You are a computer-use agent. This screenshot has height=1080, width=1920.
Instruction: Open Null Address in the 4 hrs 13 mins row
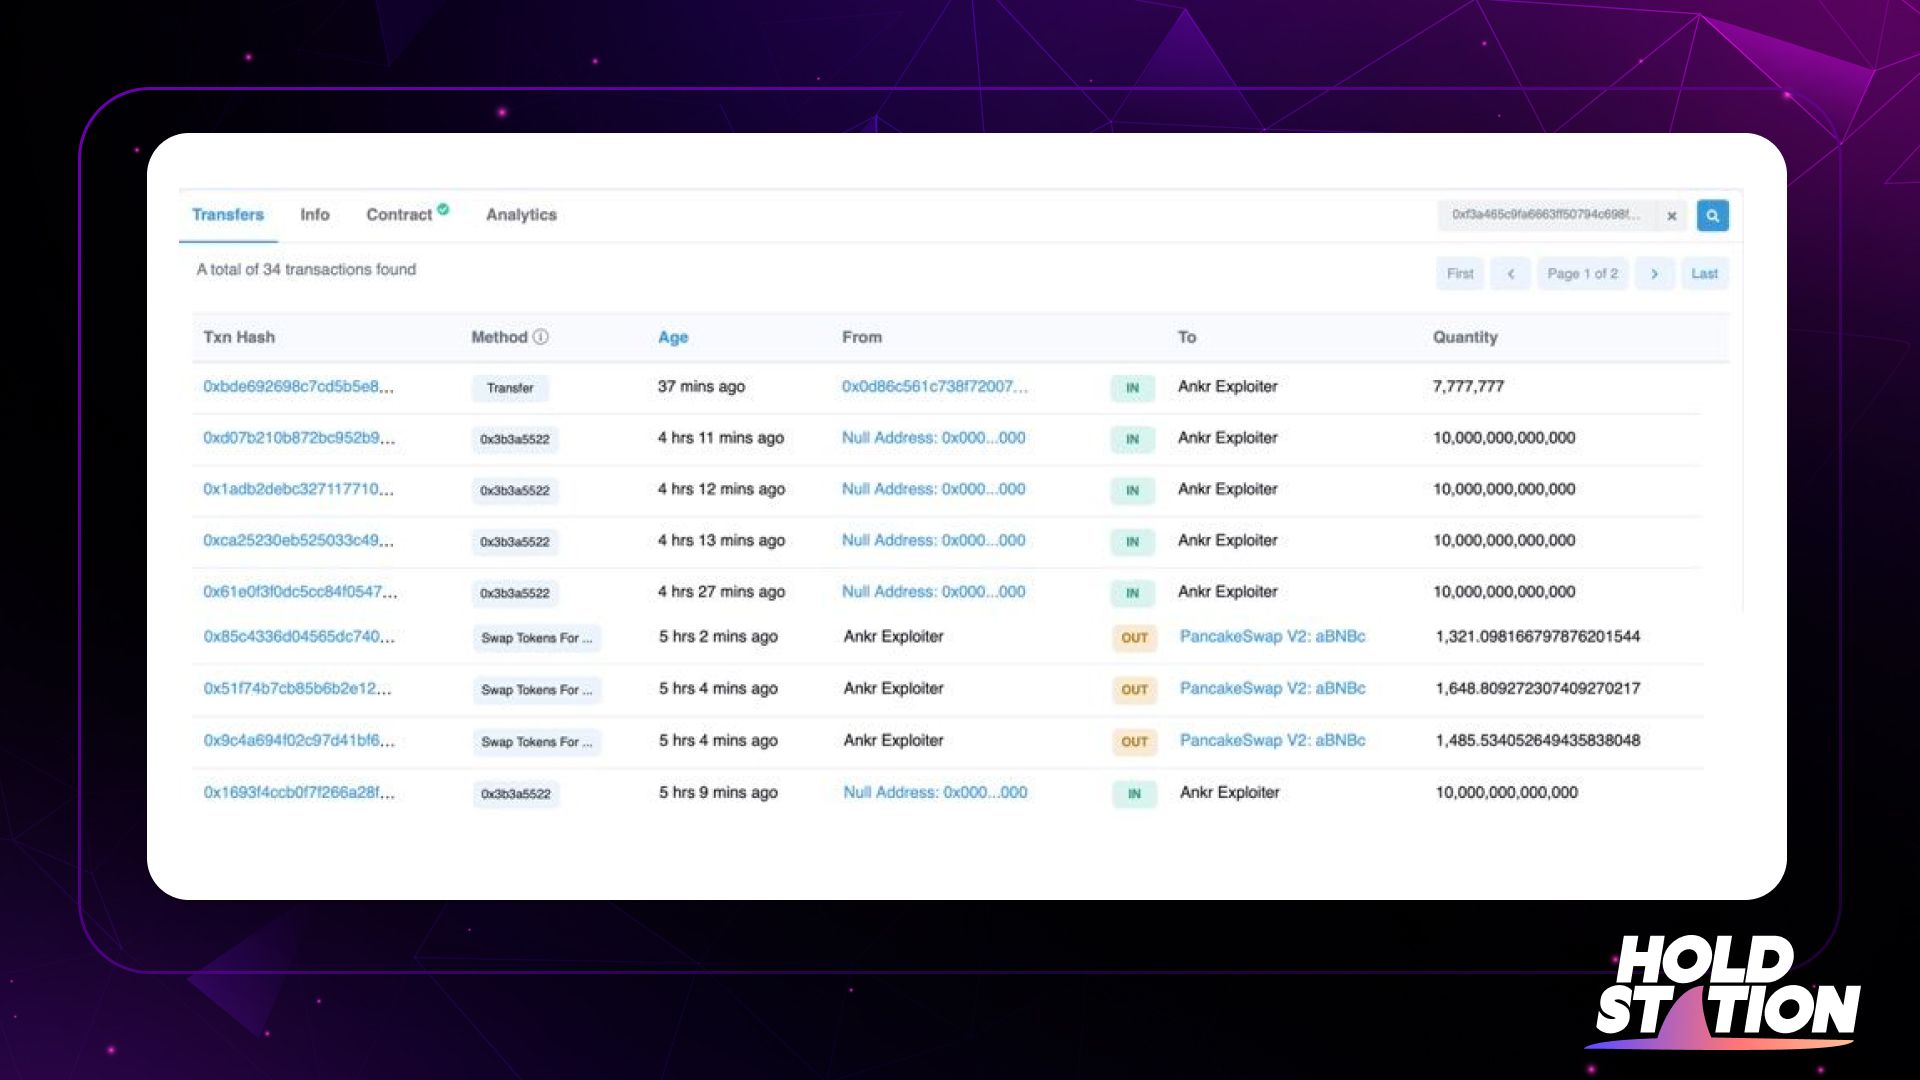pos(933,540)
